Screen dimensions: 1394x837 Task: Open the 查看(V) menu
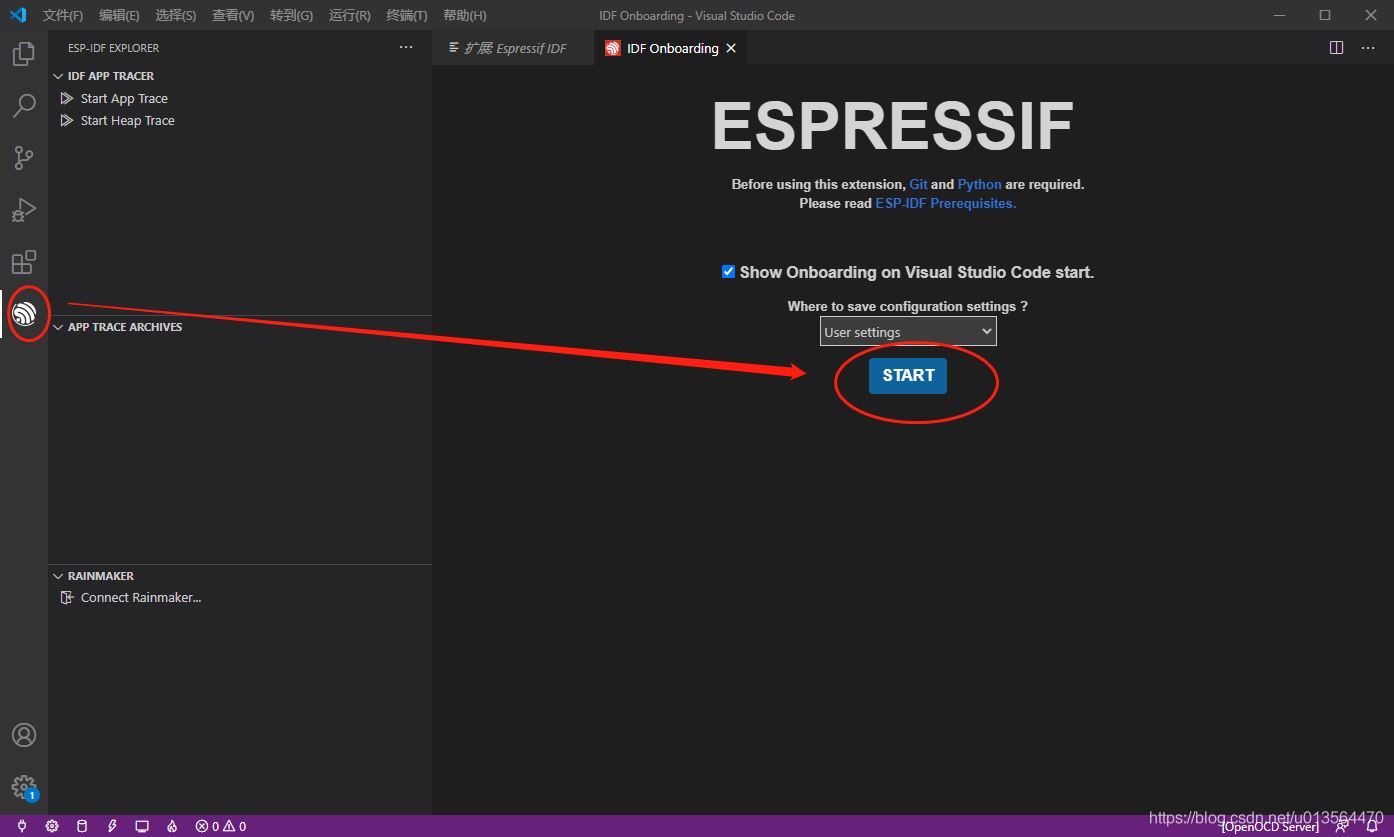point(233,15)
